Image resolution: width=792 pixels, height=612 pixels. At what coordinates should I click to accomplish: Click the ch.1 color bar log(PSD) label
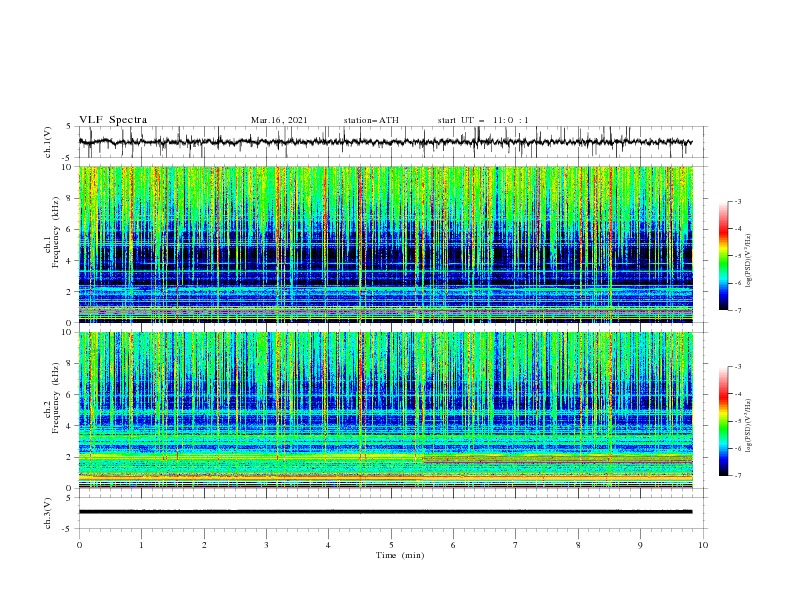pyautogui.click(x=748, y=261)
